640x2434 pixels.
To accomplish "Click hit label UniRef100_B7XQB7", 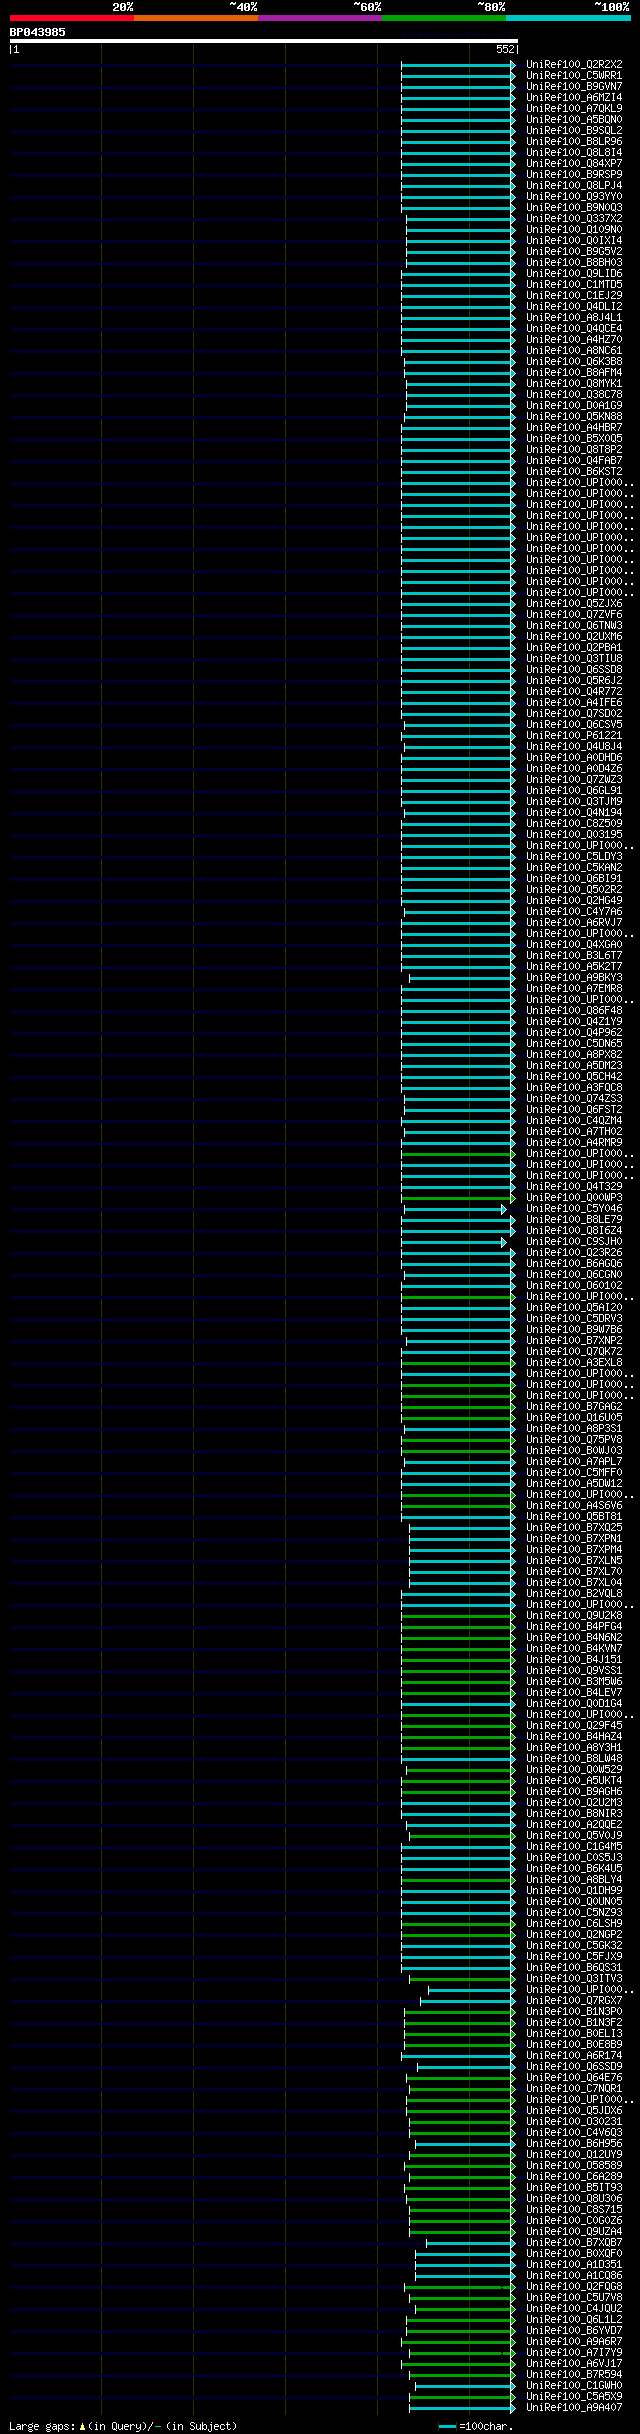I will (x=574, y=2243).
